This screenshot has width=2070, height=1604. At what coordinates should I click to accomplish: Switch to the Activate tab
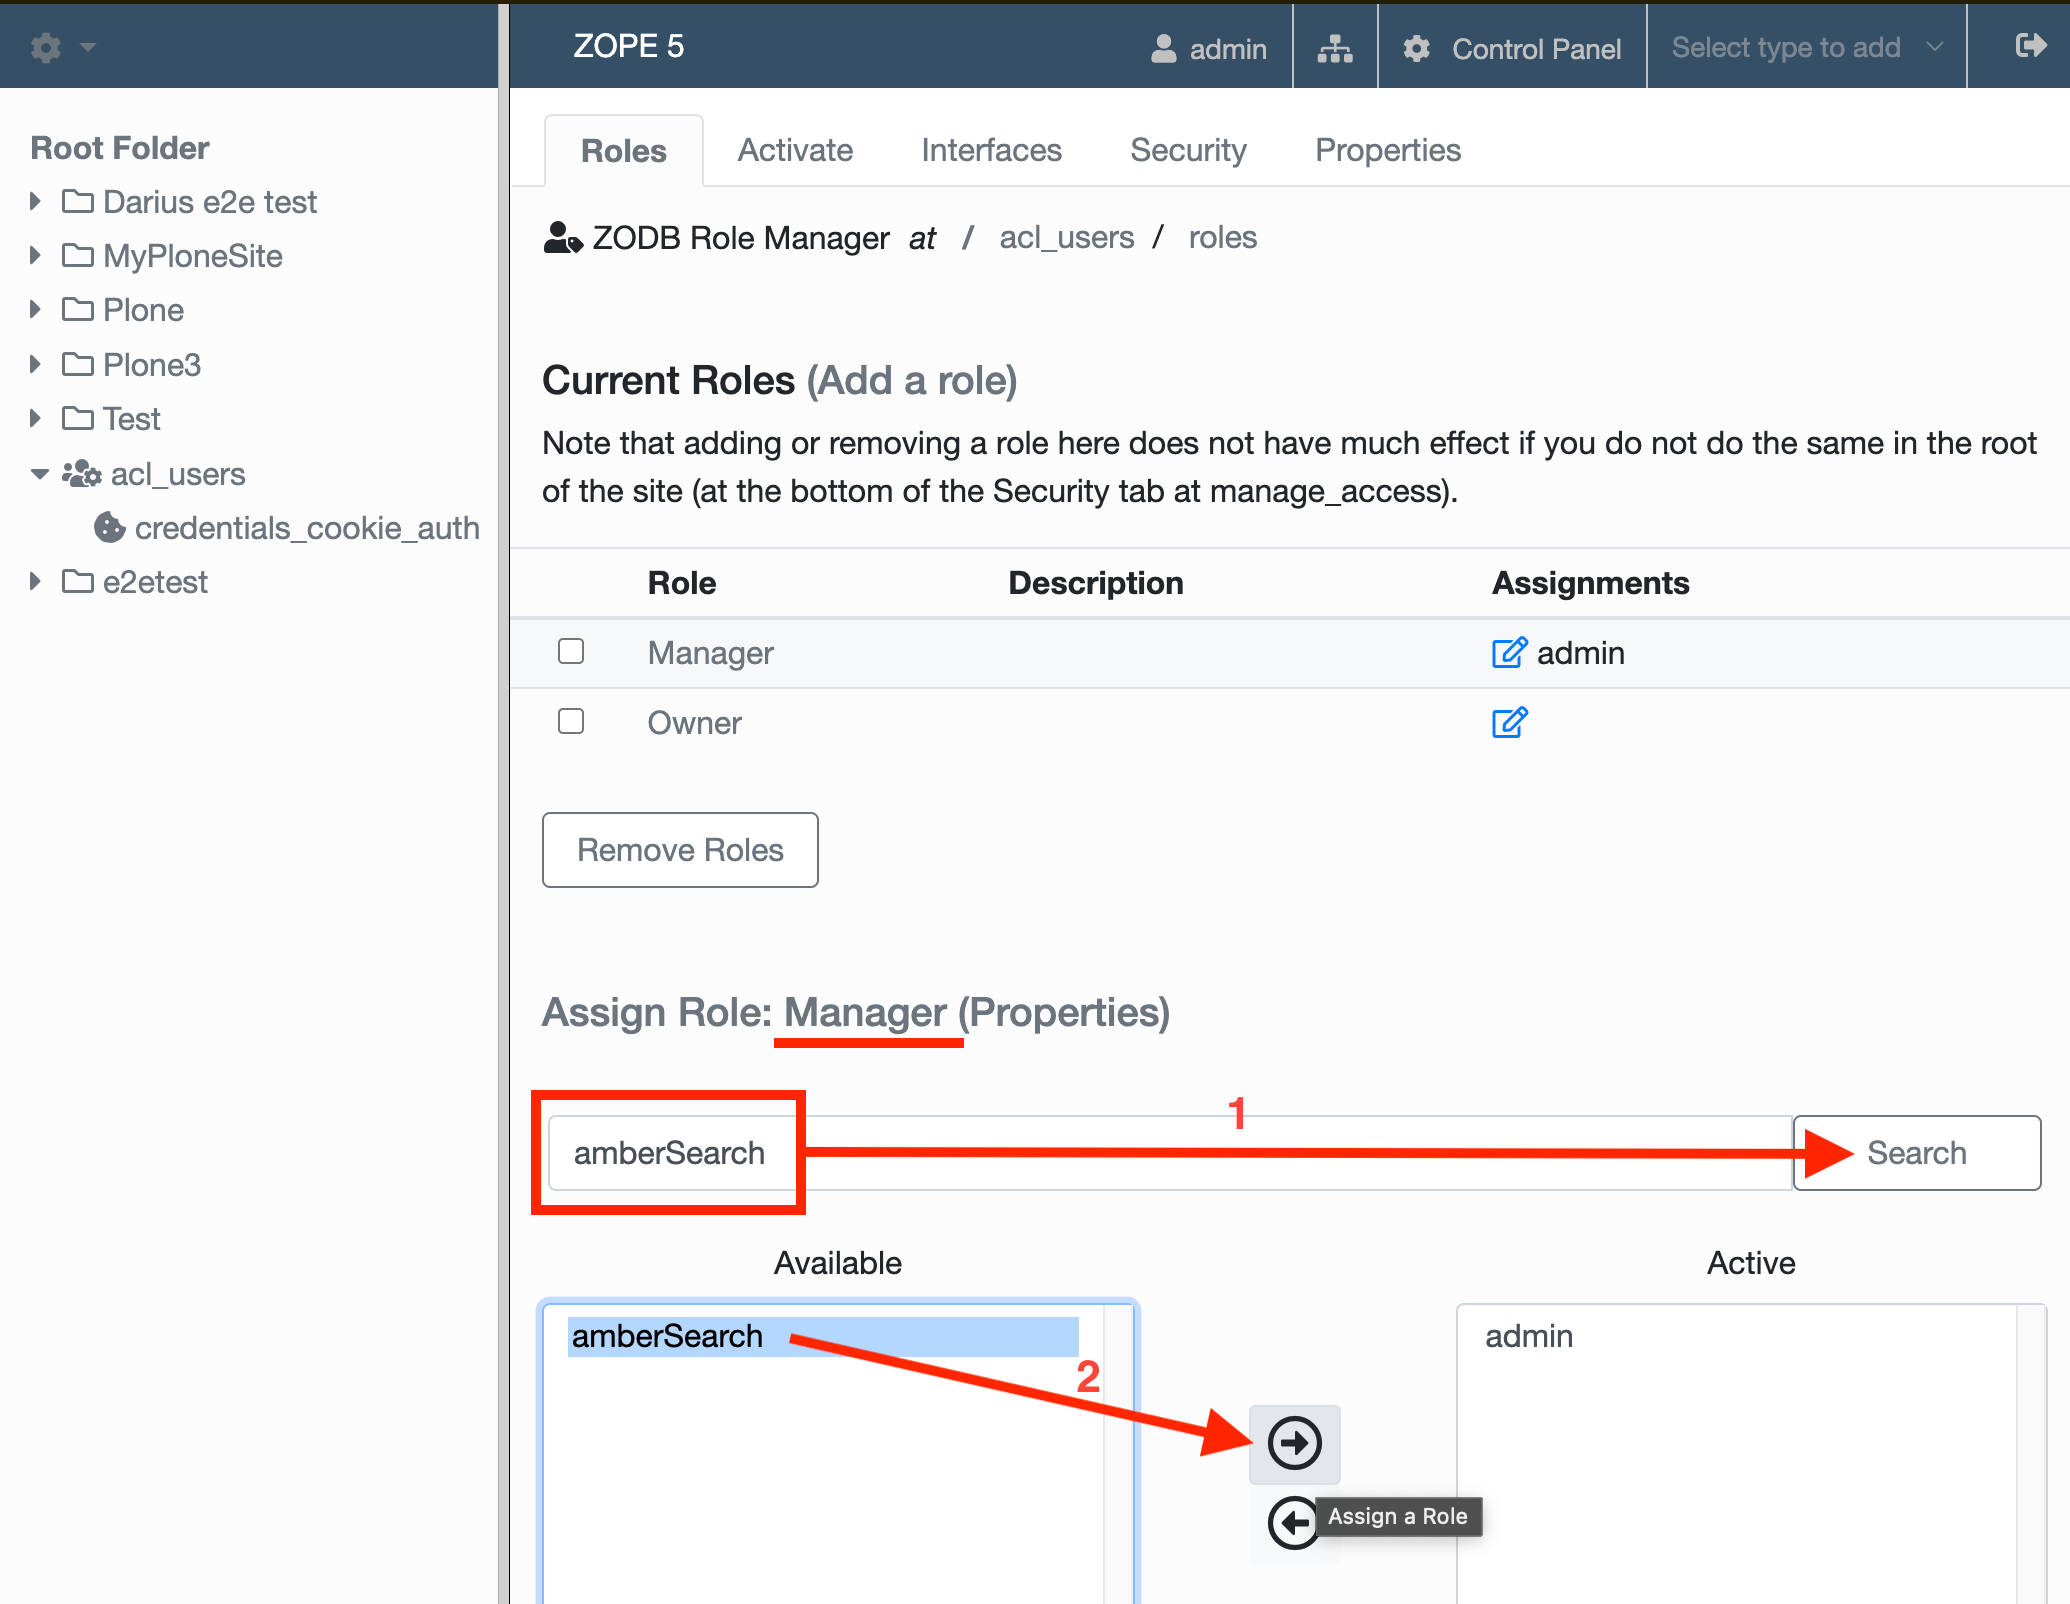(795, 150)
